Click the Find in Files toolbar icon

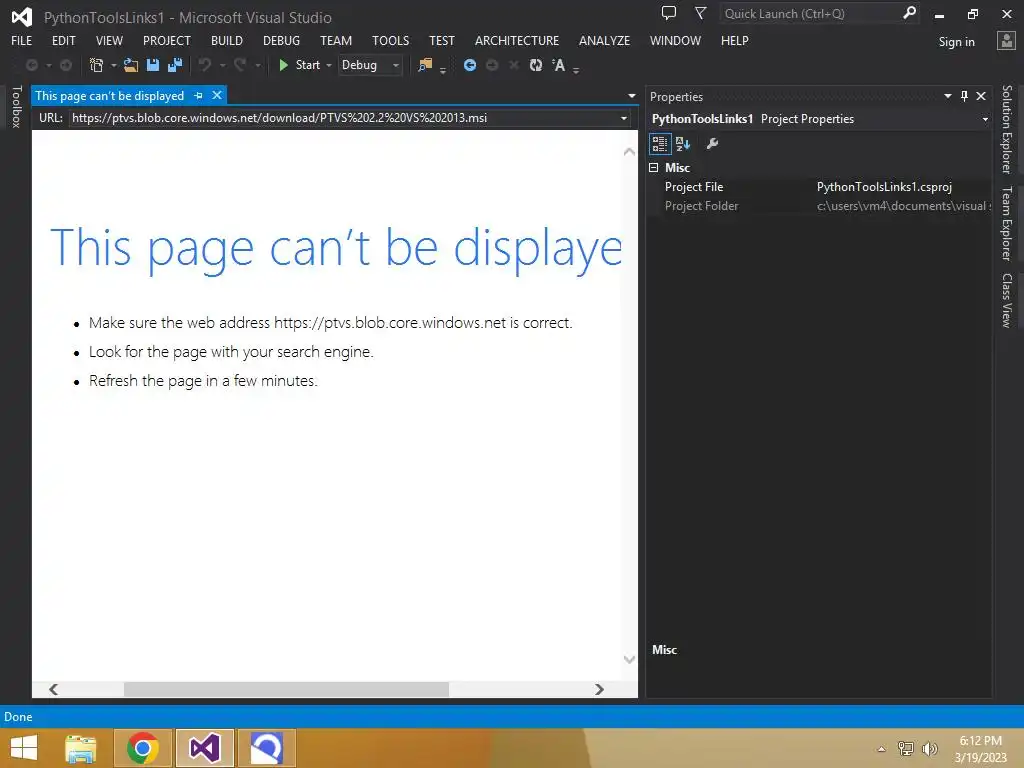coord(425,65)
